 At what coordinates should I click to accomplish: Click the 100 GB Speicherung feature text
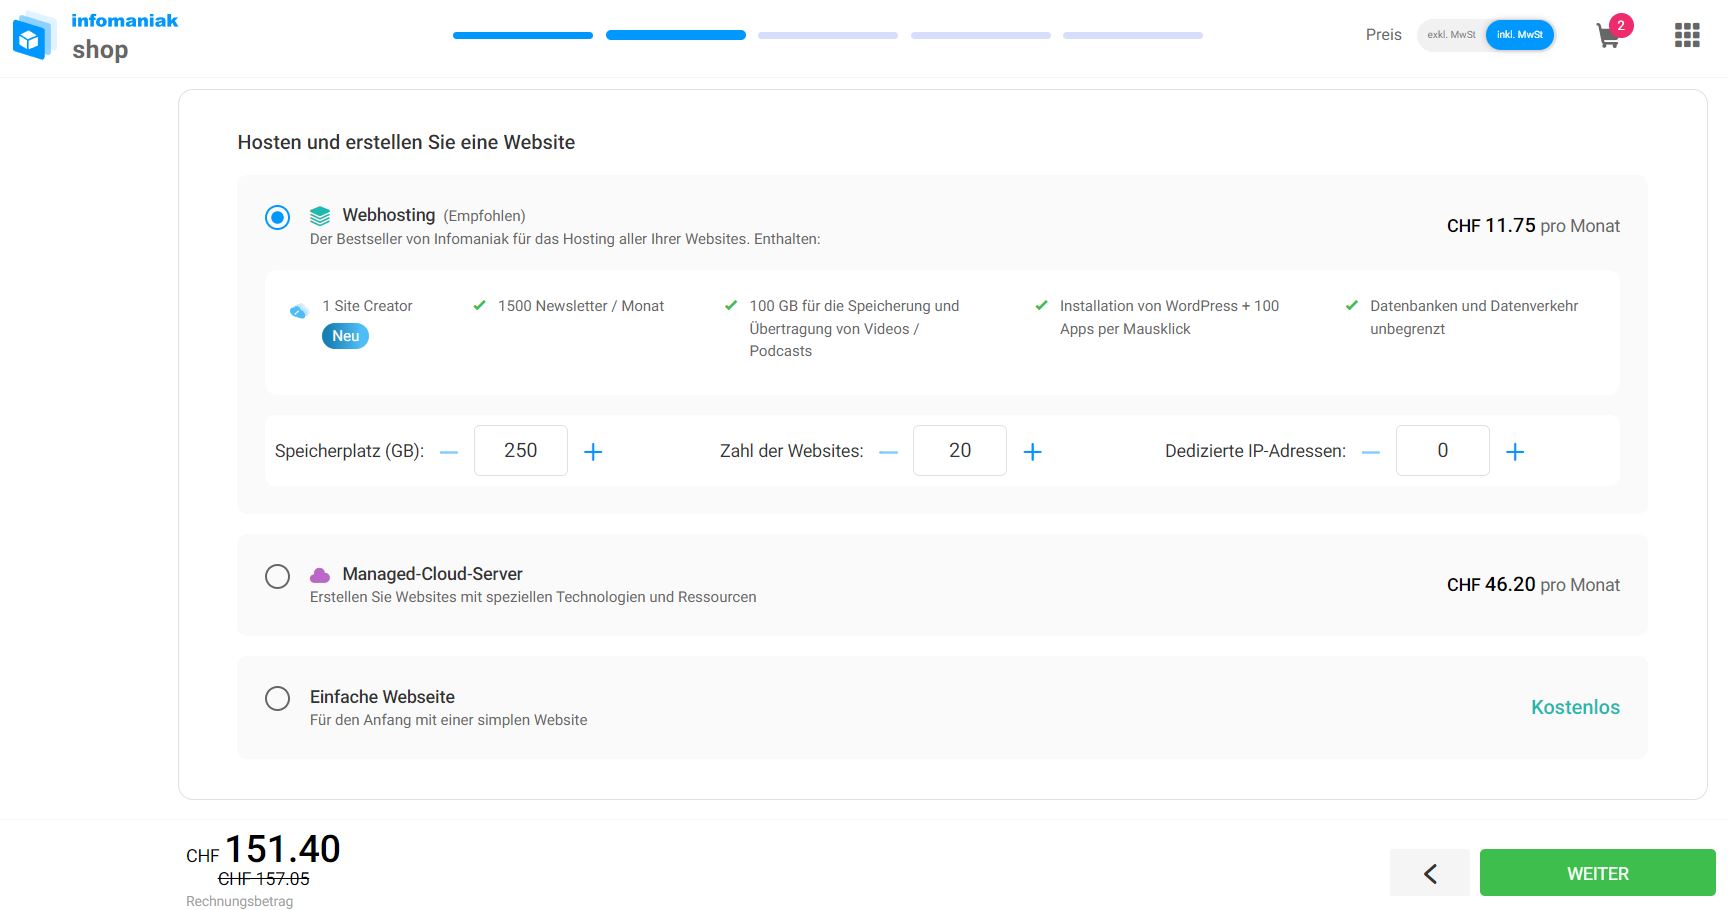[x=854, y=328]
